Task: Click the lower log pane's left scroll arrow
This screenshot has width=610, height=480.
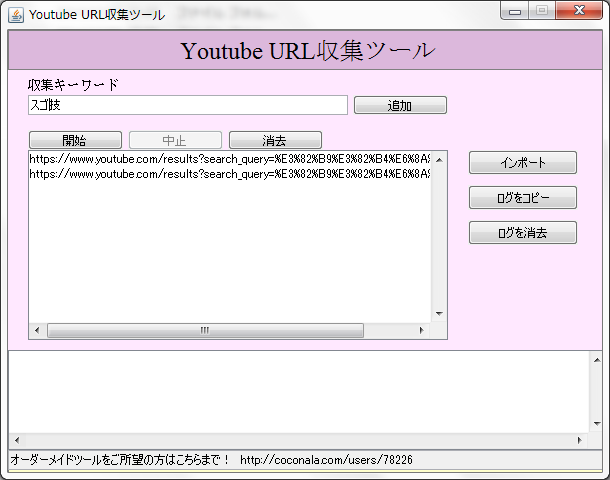Action: coord(17,440)
